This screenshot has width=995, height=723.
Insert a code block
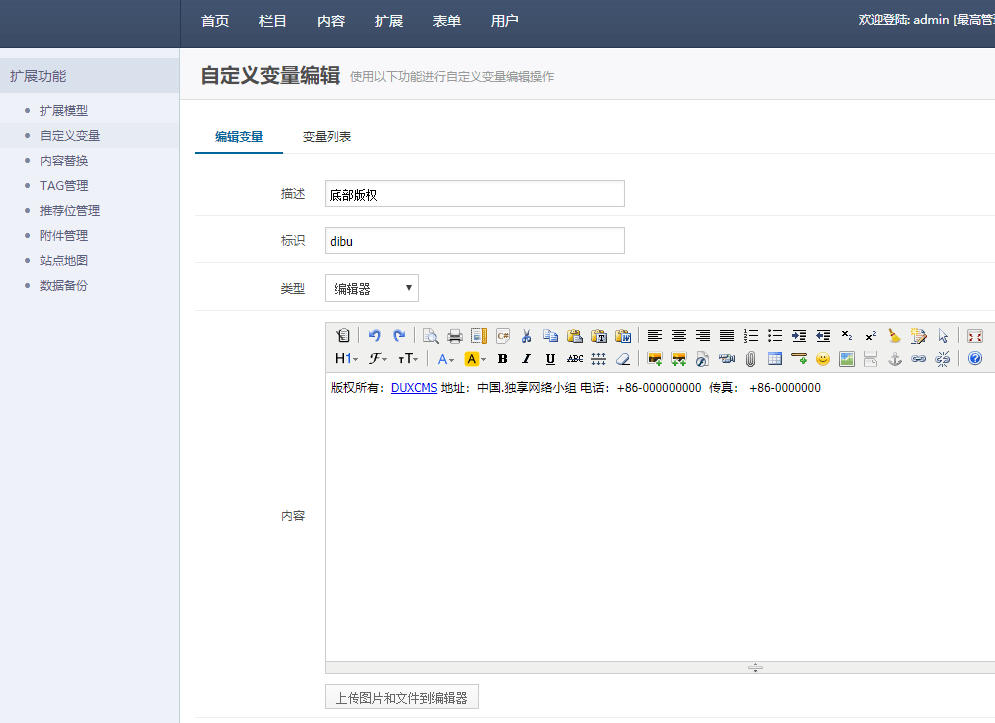pos(503,335)
